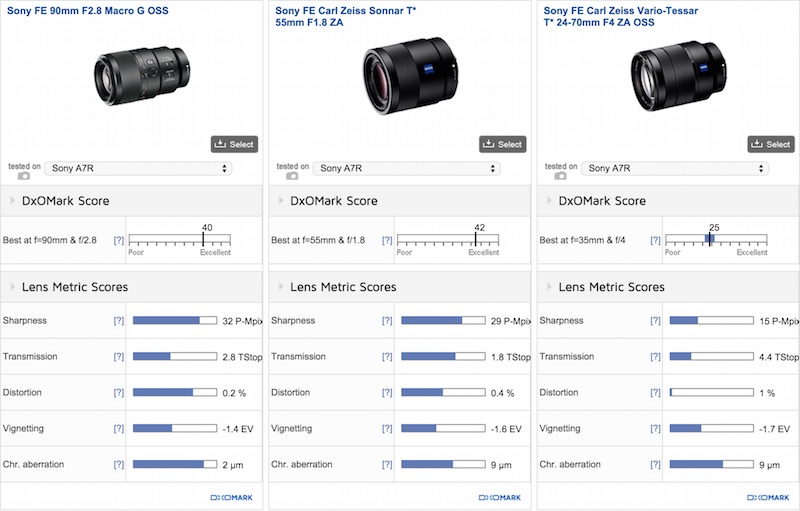800x511 pixels.
Task: Click the DxOMark Score section icon for 90mm lens
Action: pyautogui.click(x=11, y=201)
